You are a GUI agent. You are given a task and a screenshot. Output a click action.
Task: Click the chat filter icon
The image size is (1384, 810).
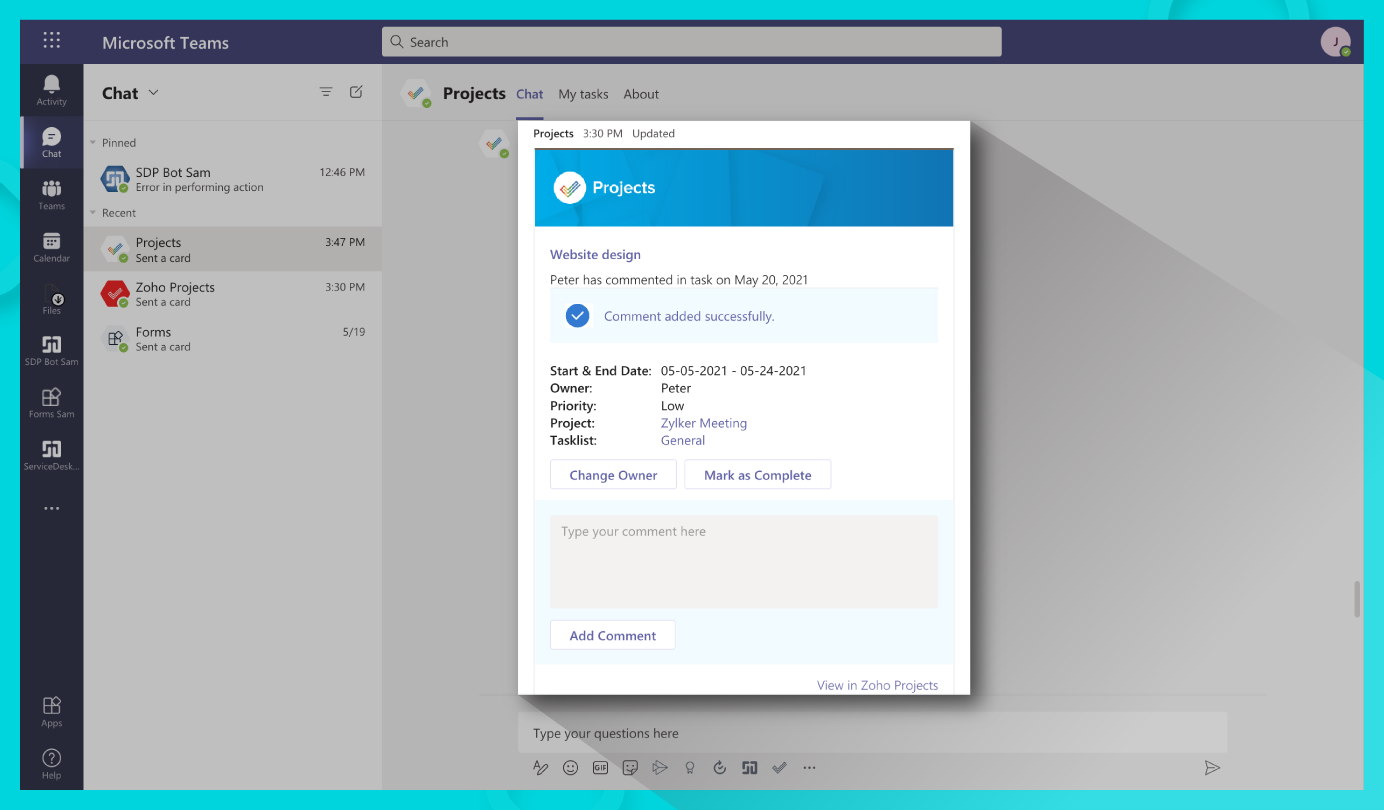click(326, 92)
